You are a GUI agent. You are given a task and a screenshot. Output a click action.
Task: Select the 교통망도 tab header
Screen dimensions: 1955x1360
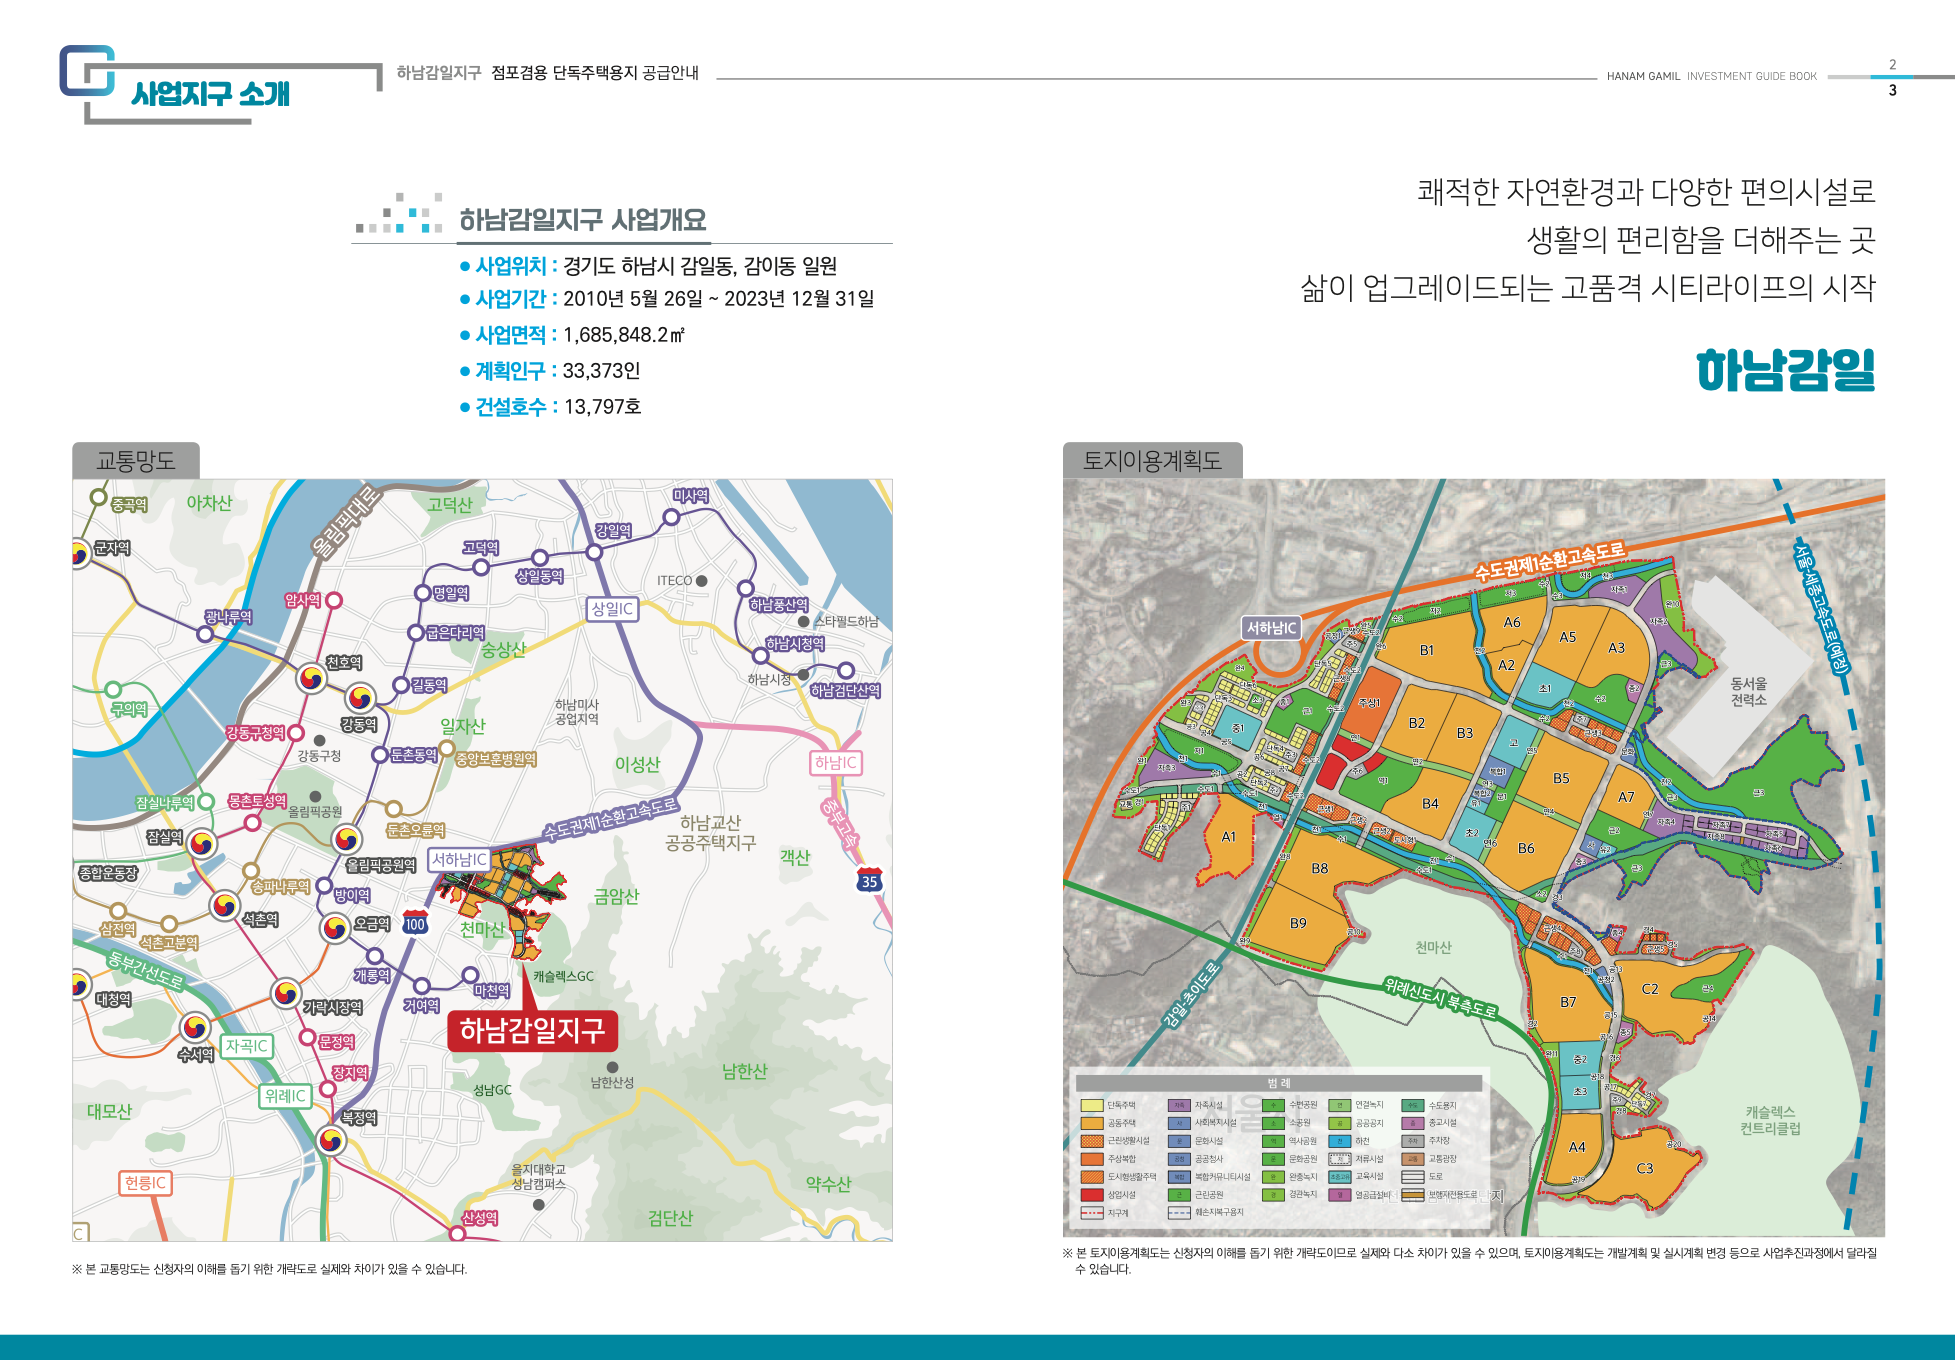136,461
